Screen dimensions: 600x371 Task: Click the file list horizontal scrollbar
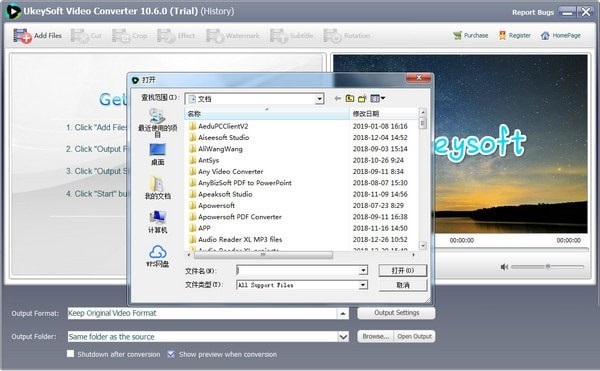(x=263, y=255)
